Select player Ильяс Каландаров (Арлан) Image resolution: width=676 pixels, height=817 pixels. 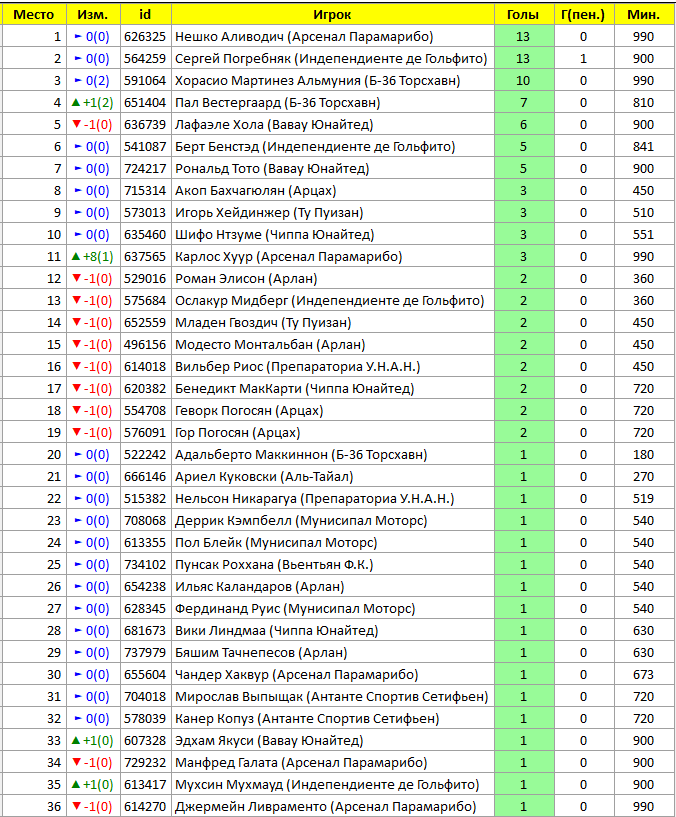260,587
